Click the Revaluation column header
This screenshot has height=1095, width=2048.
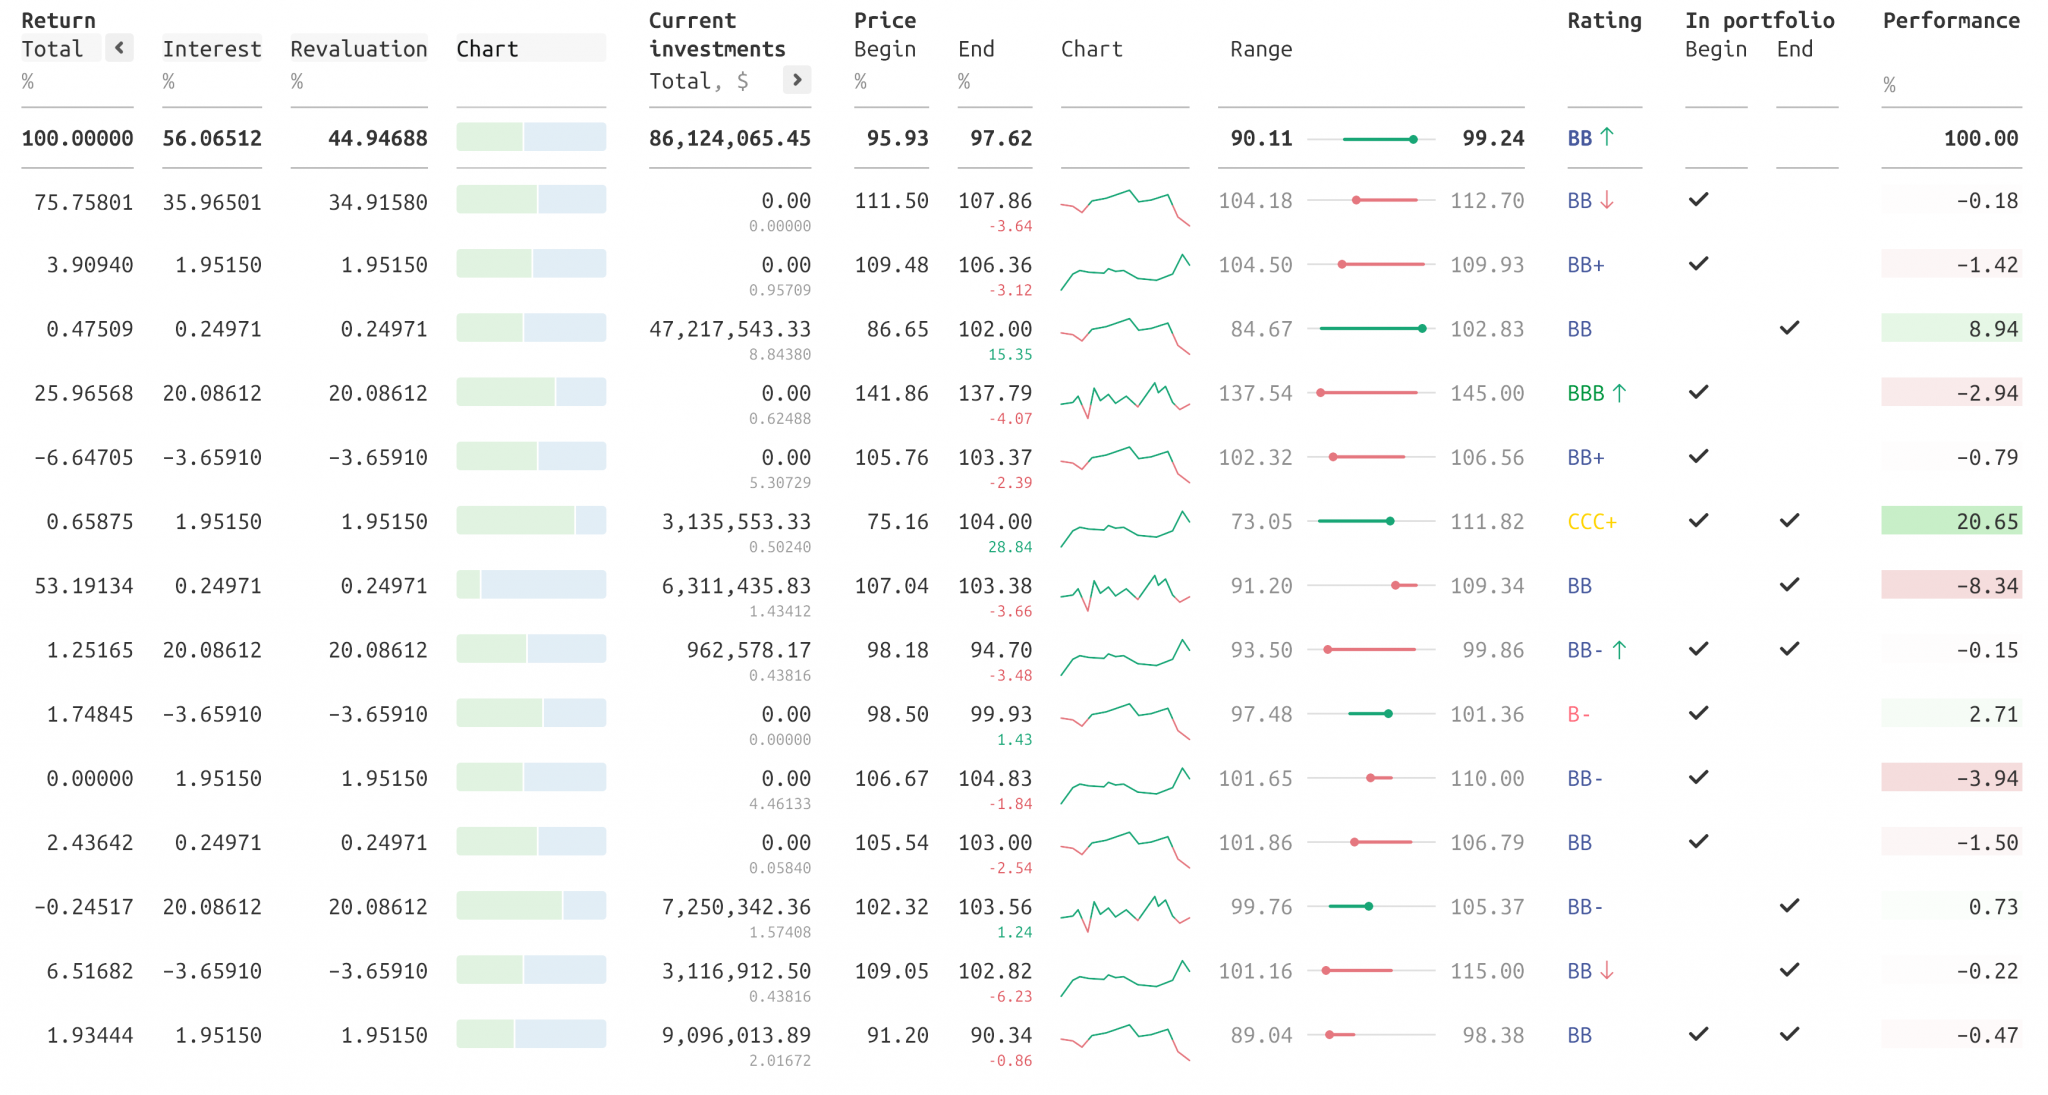pos(358,49)
